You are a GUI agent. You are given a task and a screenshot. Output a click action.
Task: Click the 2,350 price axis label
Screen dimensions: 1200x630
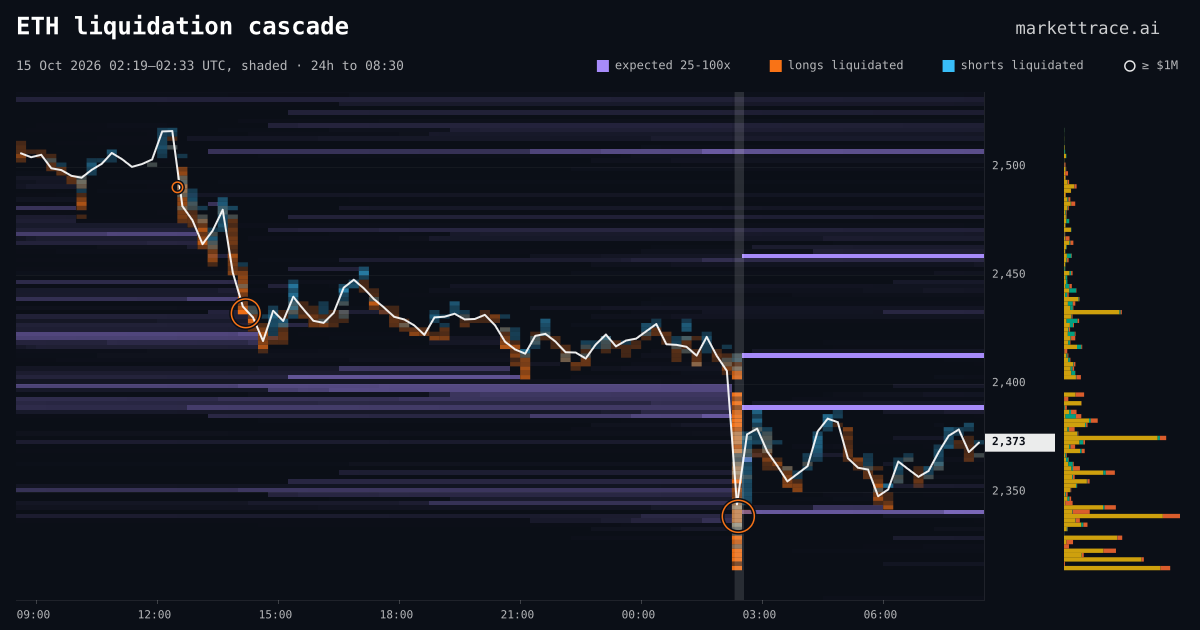1009,491
